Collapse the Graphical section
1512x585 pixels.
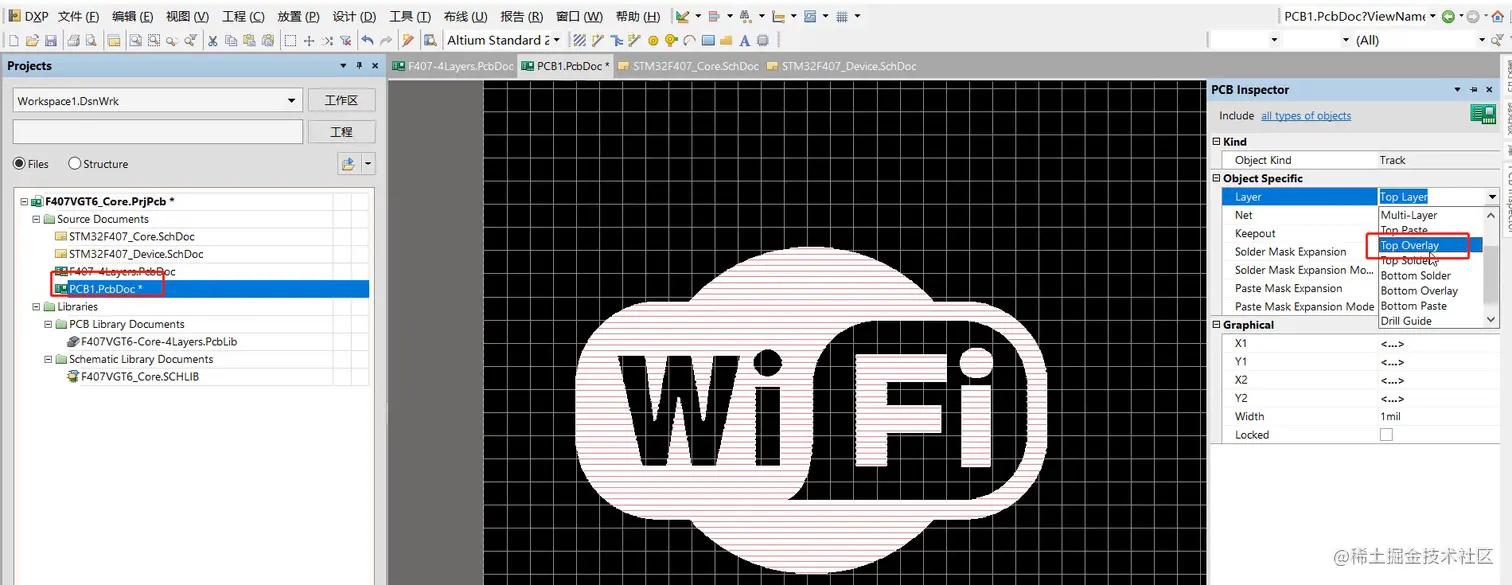[1217, 325]
